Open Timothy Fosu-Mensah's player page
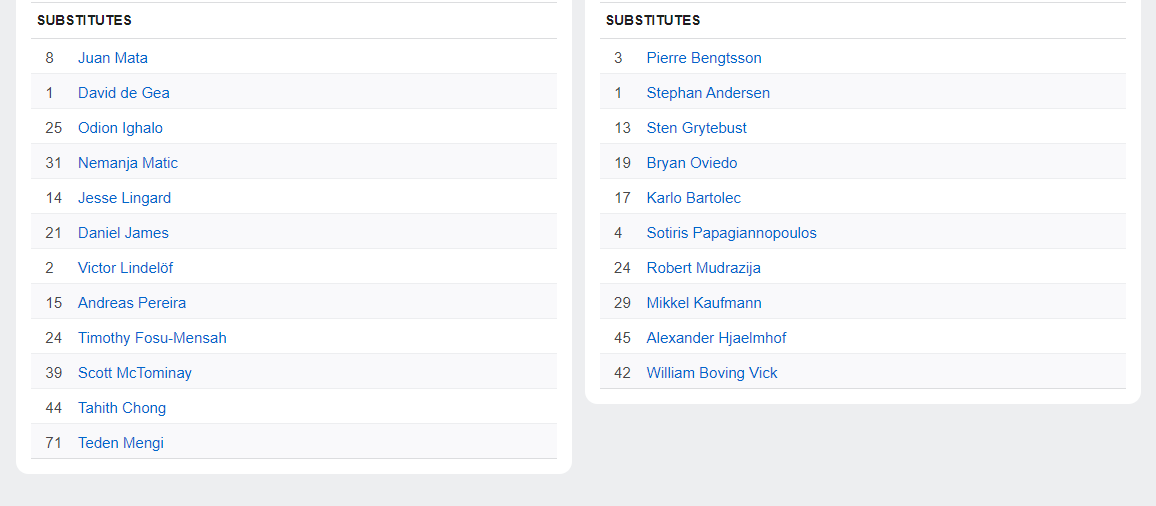 [152, 338]
